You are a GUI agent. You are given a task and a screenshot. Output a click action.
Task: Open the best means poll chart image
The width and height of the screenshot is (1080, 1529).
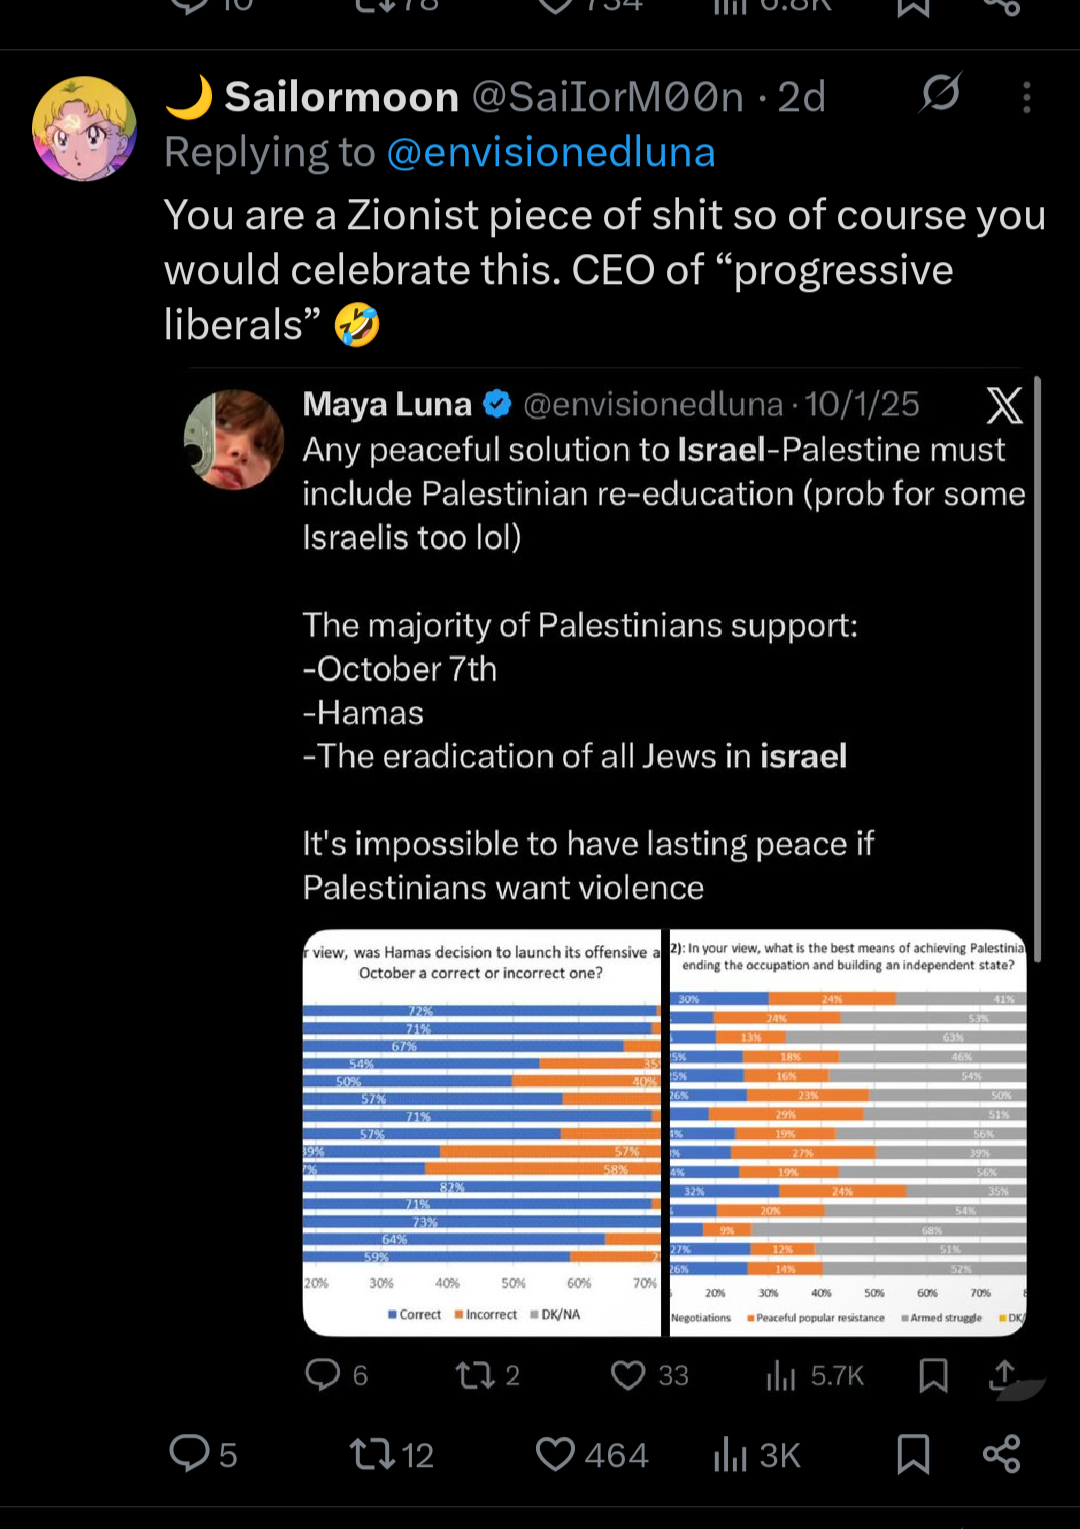click(848, 1132)
